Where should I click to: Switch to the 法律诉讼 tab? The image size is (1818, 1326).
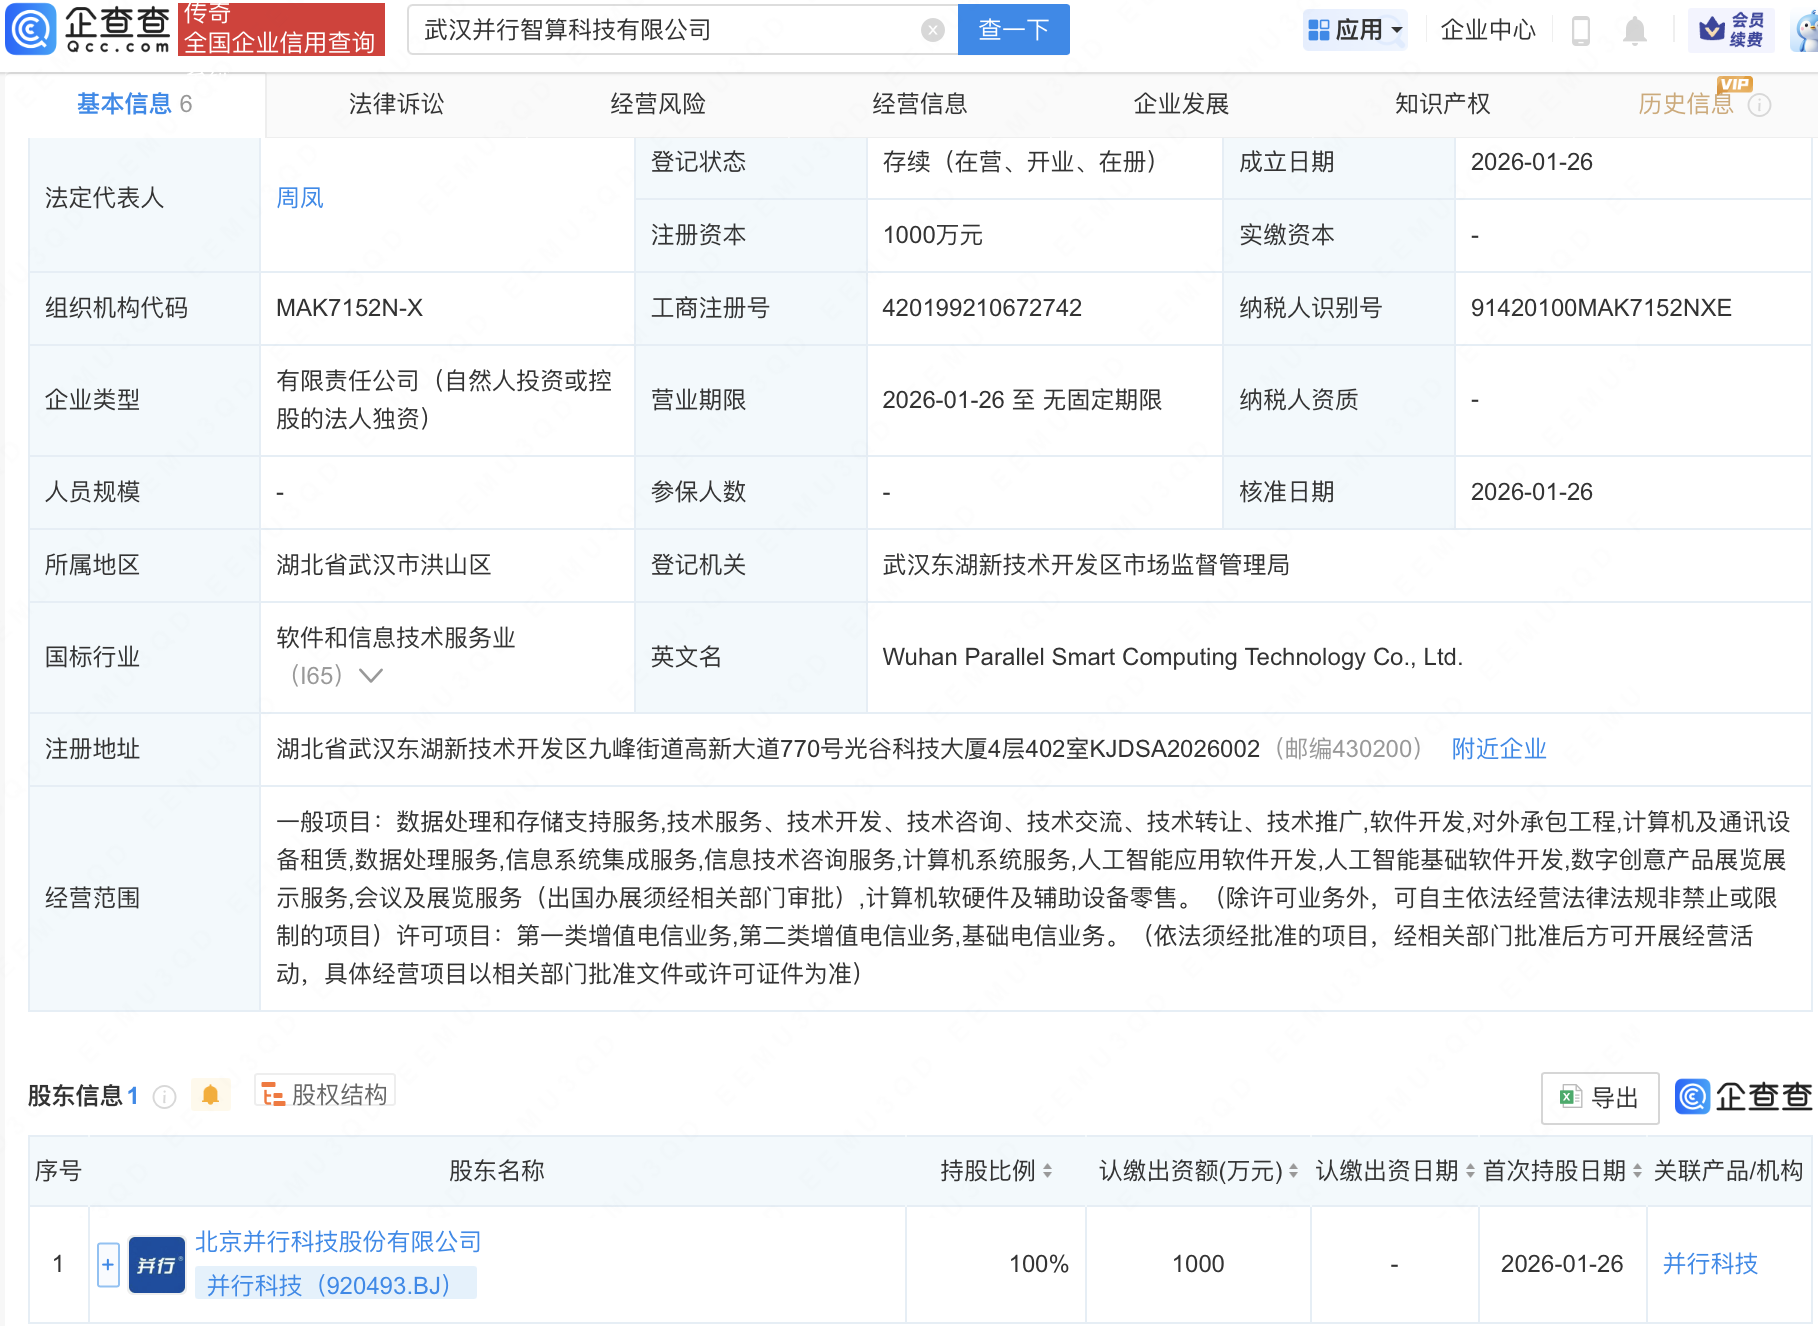tap(396, 104)
